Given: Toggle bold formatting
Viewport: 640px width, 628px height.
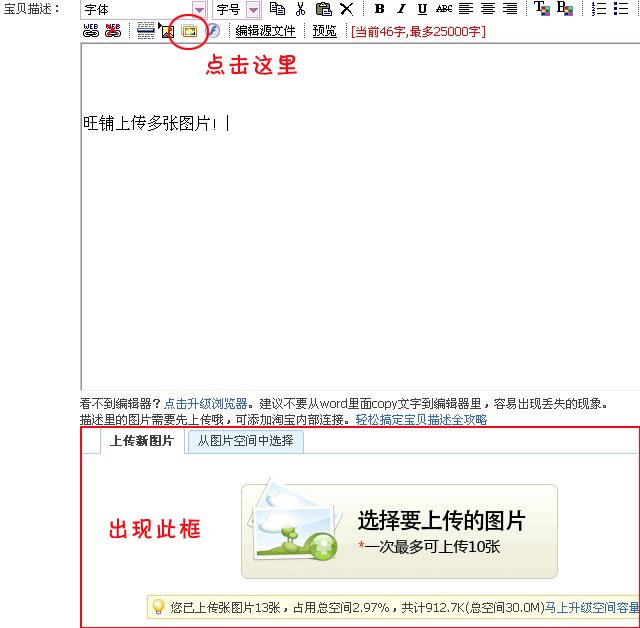Looking at the screenshot, I should 380,9.
